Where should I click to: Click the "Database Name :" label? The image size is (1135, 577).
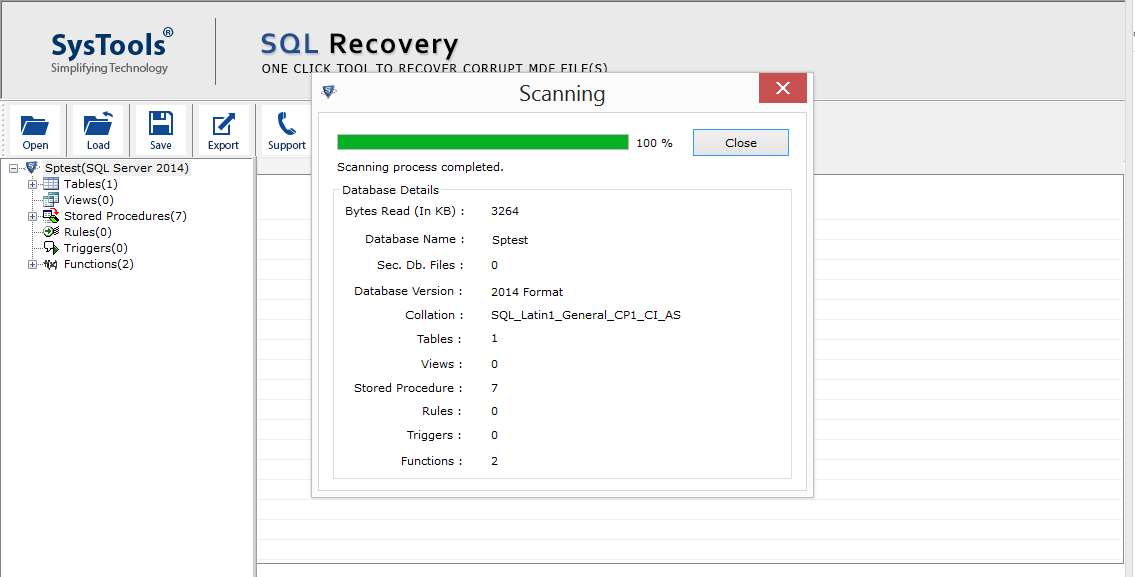(415, 239)
